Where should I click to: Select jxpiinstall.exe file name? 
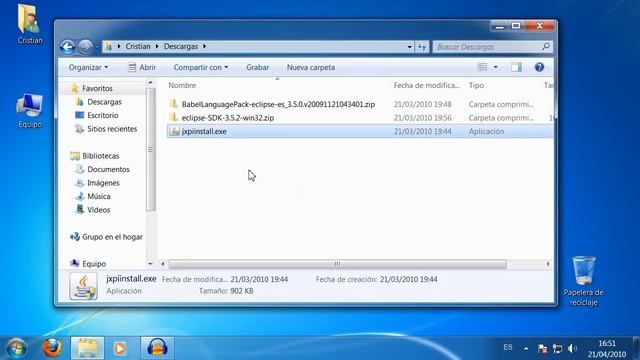(204, 131)
